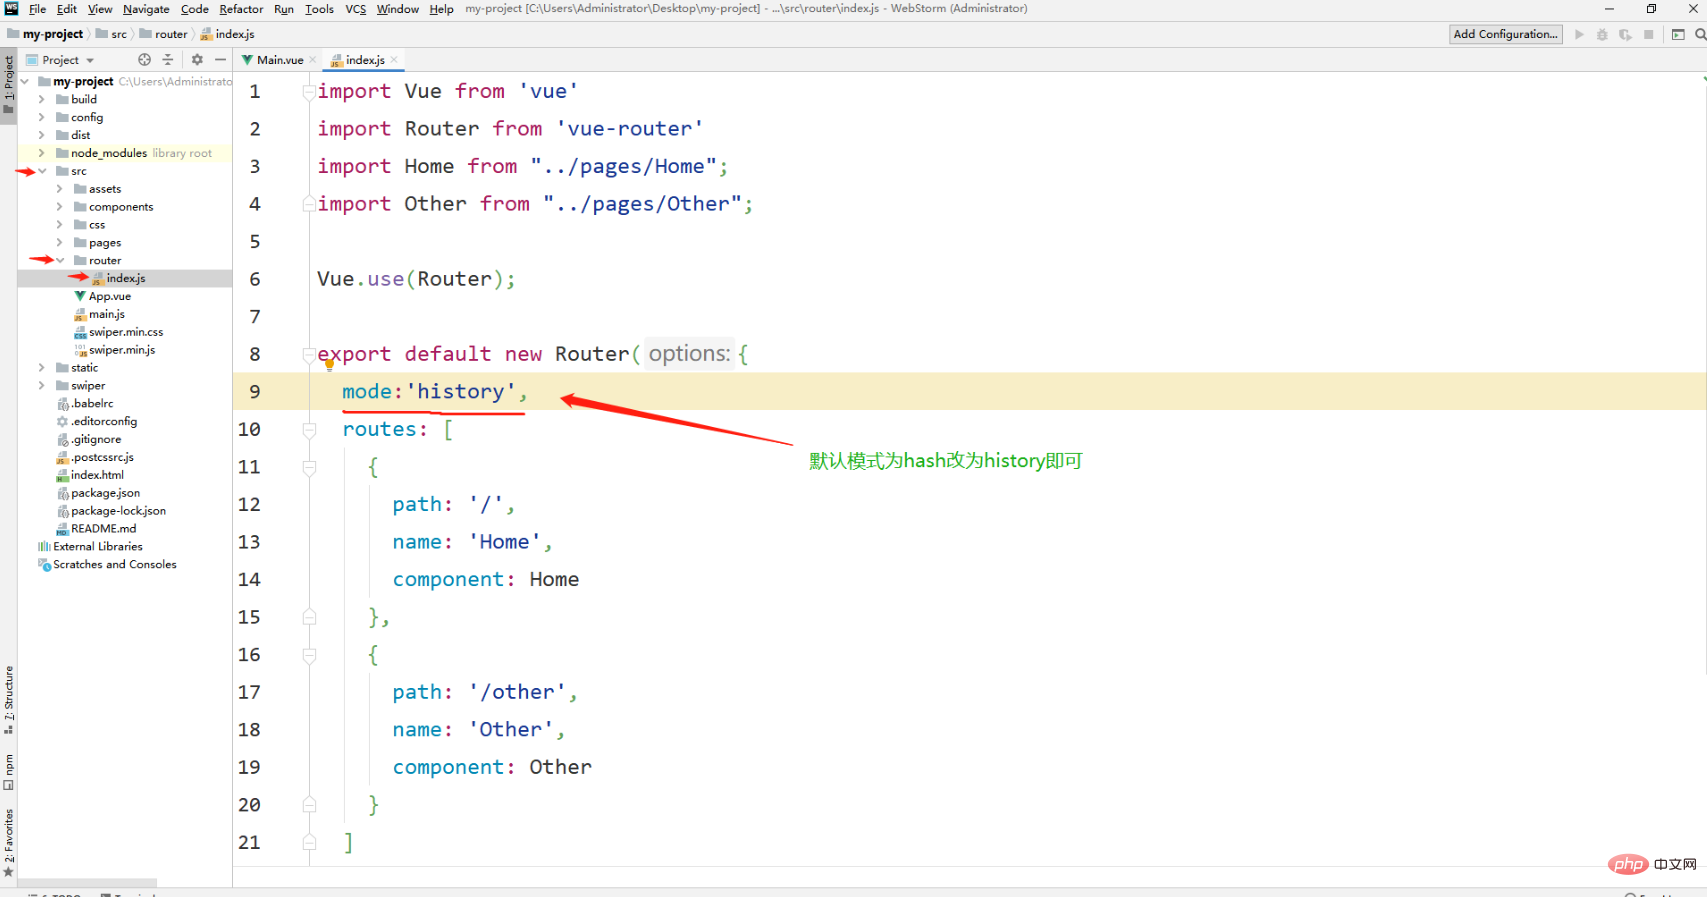Toggle the Favorites tool window stripe
The image size is (1707, 897).
(x=9, y=842)
